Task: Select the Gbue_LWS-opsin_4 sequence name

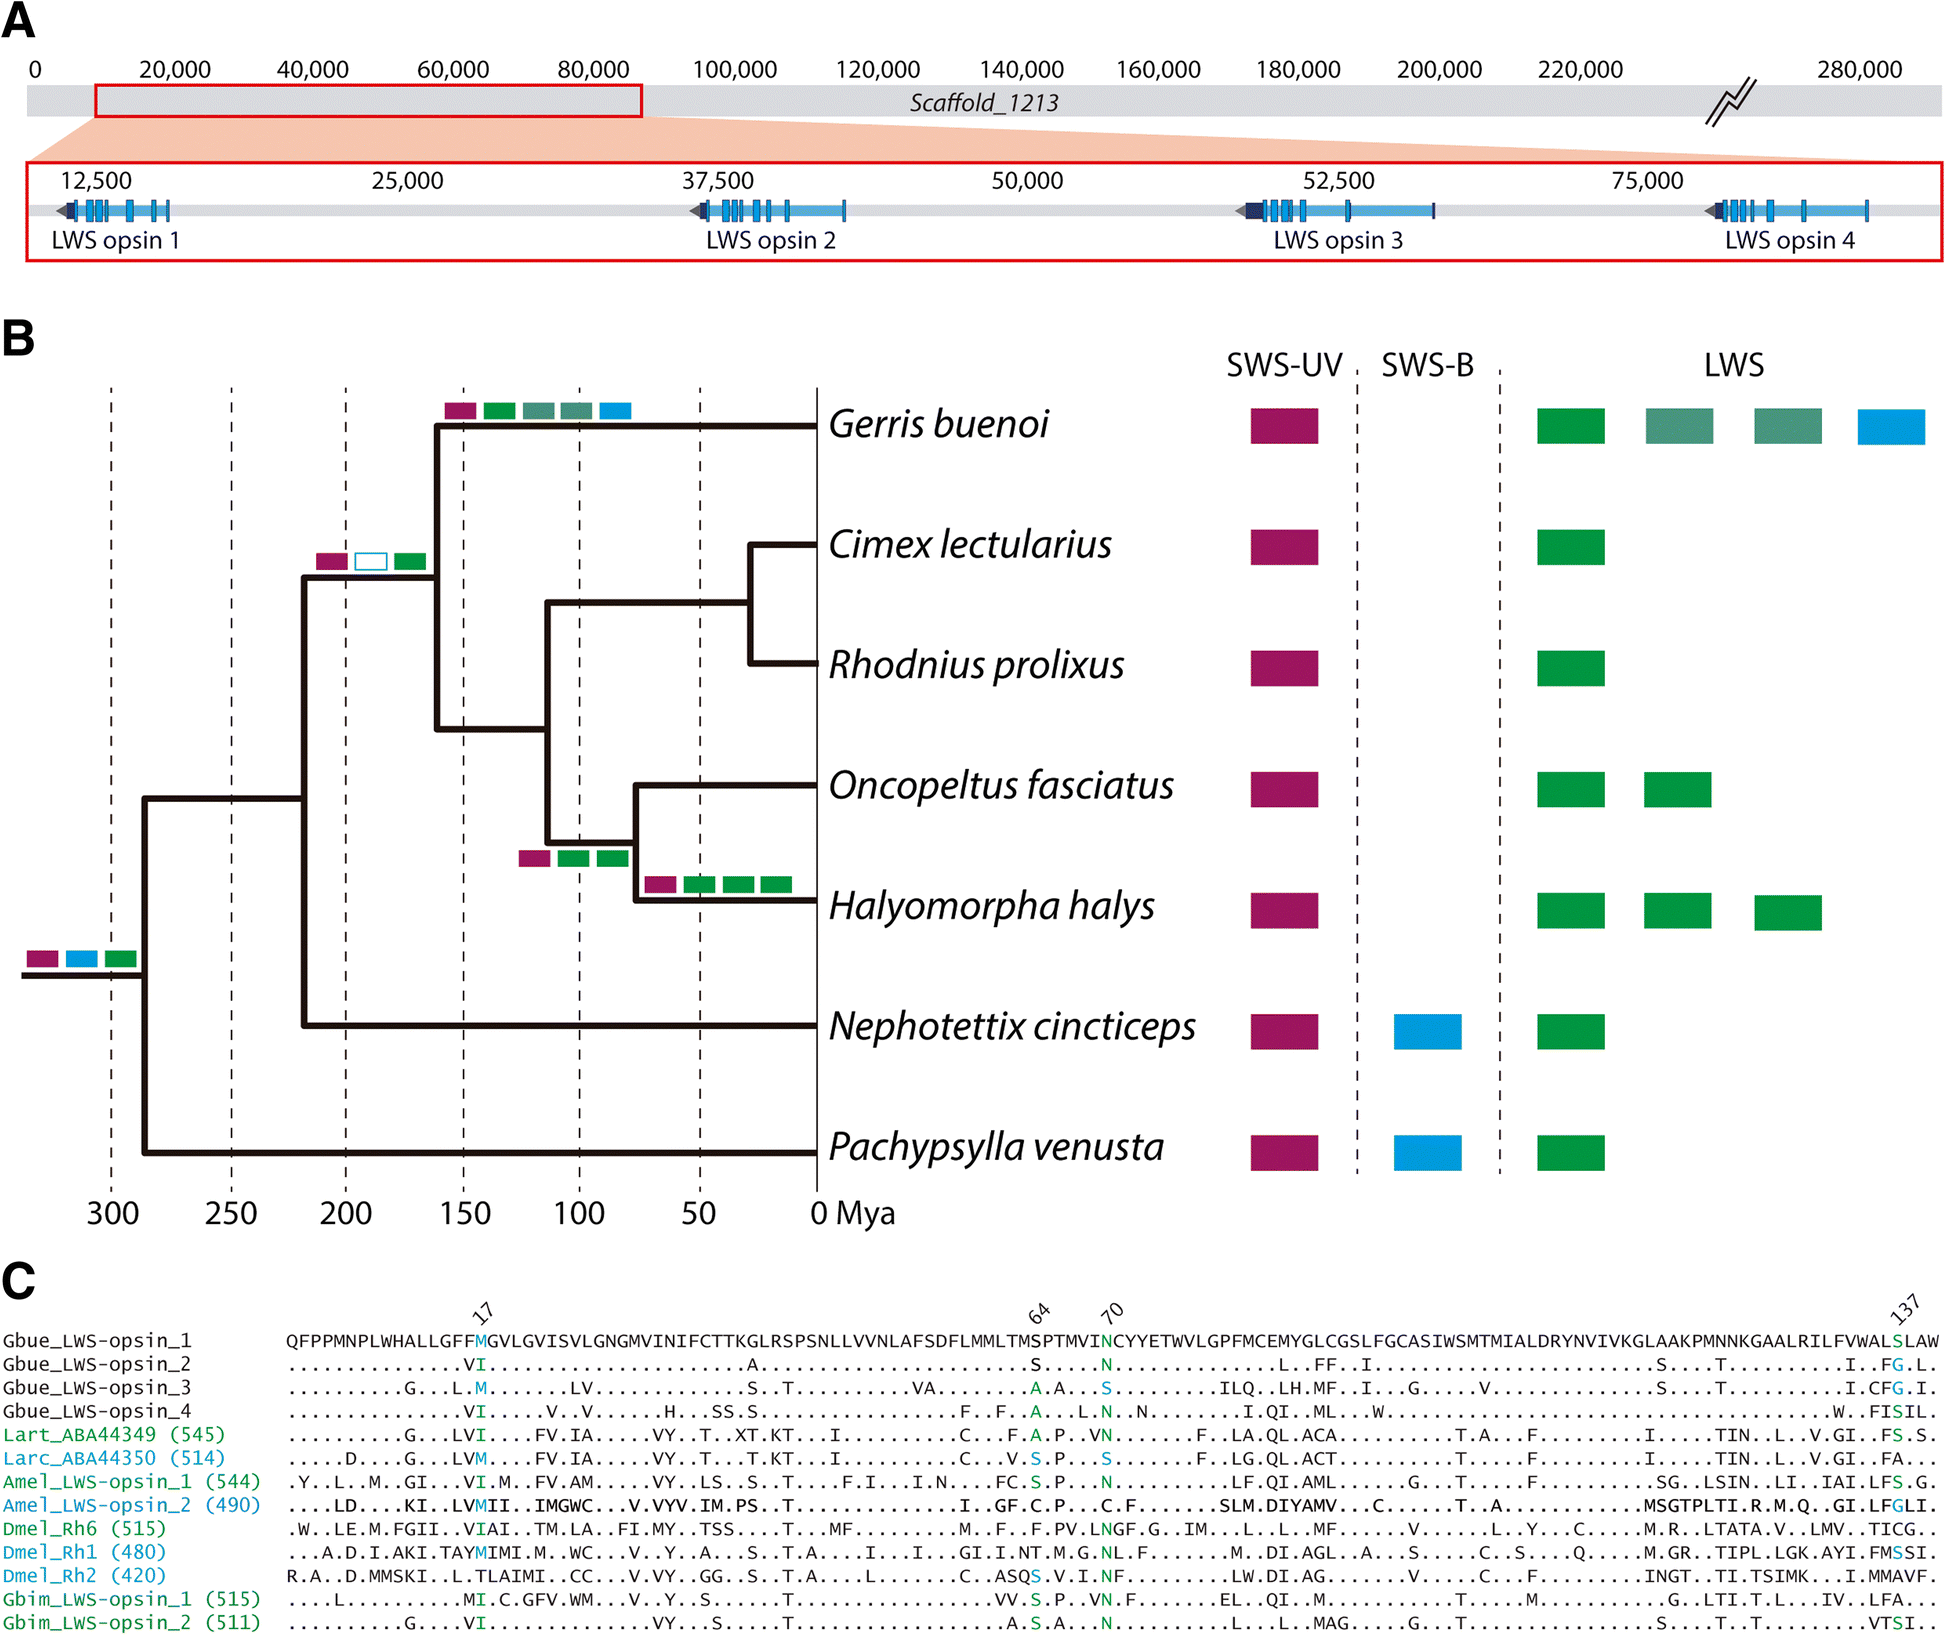Action: coord(97,1411)
